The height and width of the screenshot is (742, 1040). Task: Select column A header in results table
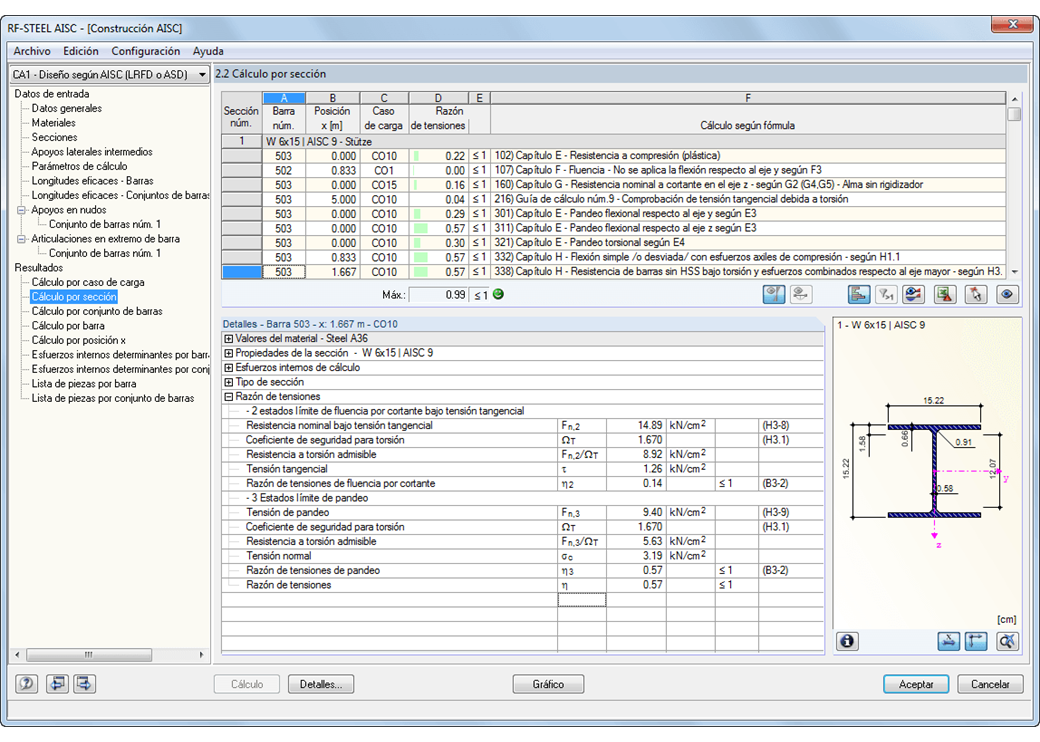284,98
